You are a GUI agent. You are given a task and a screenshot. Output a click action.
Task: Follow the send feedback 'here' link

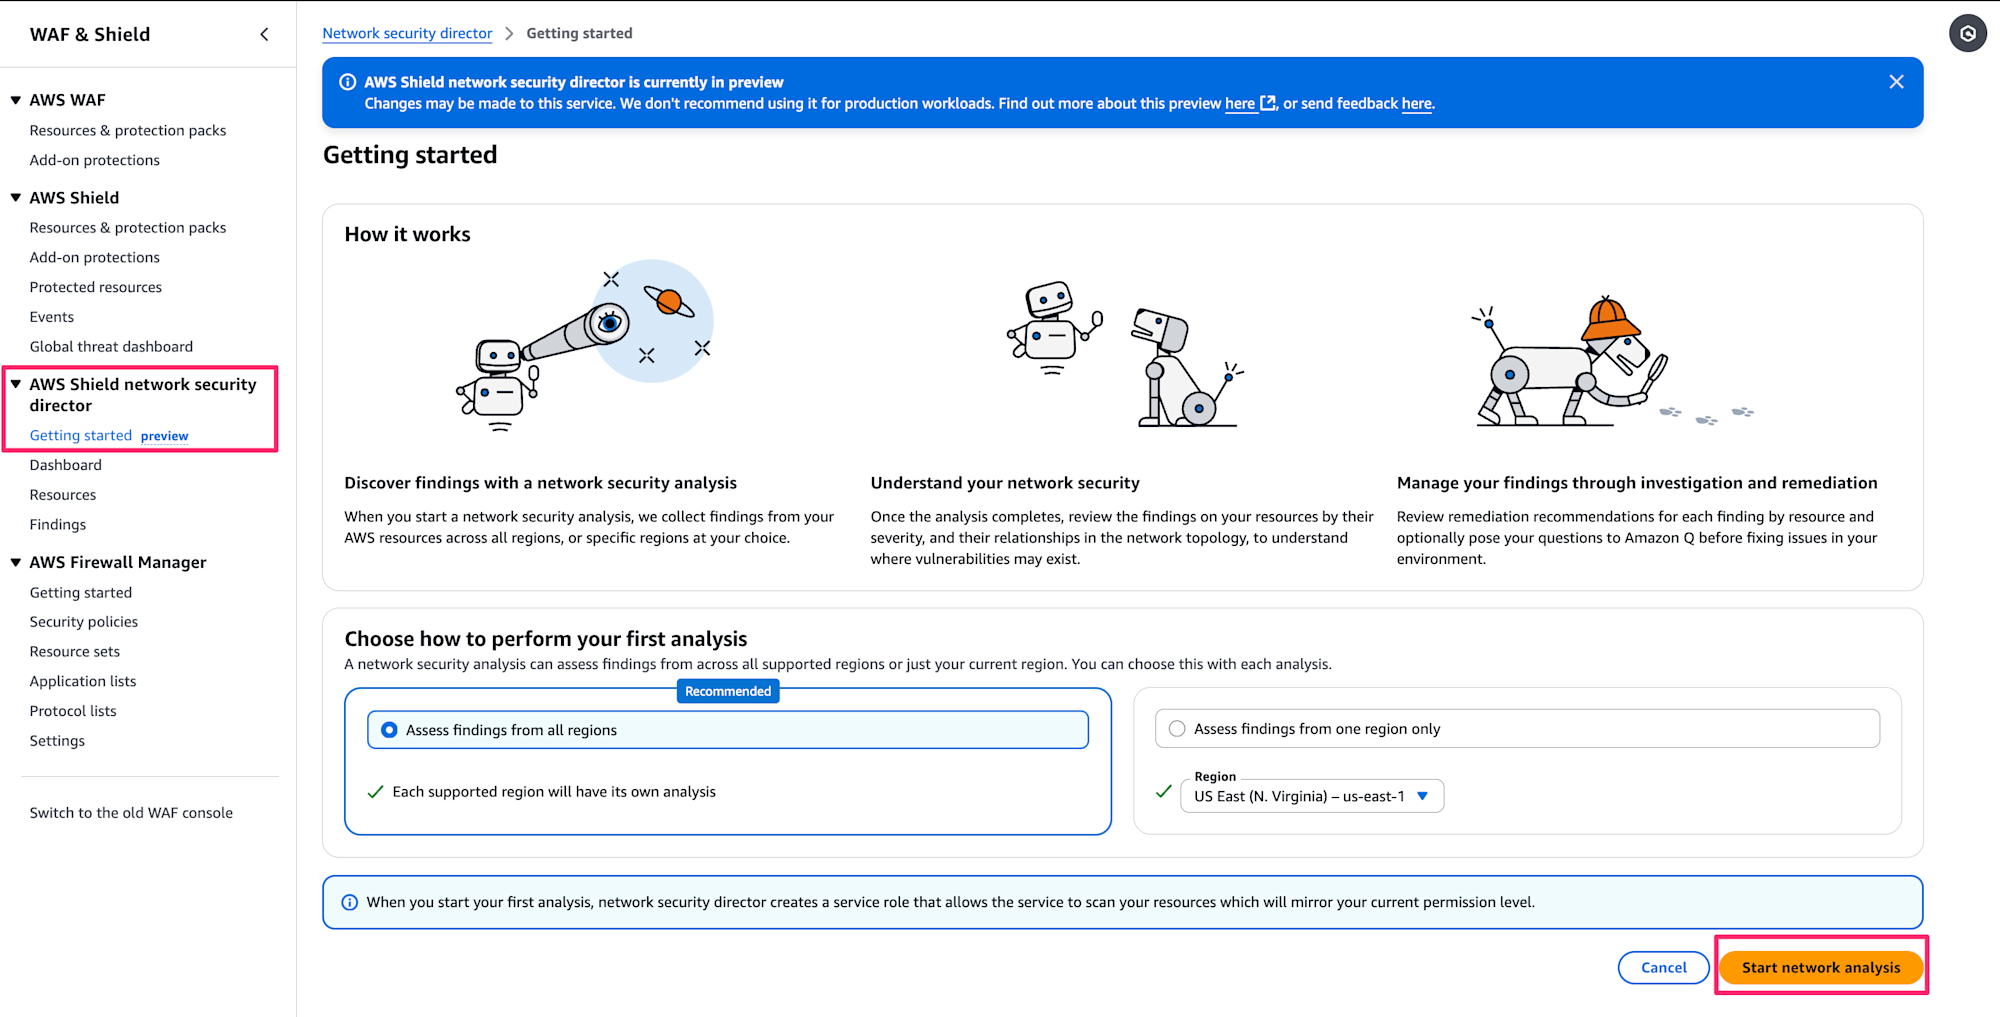(x=1416, y=103)
